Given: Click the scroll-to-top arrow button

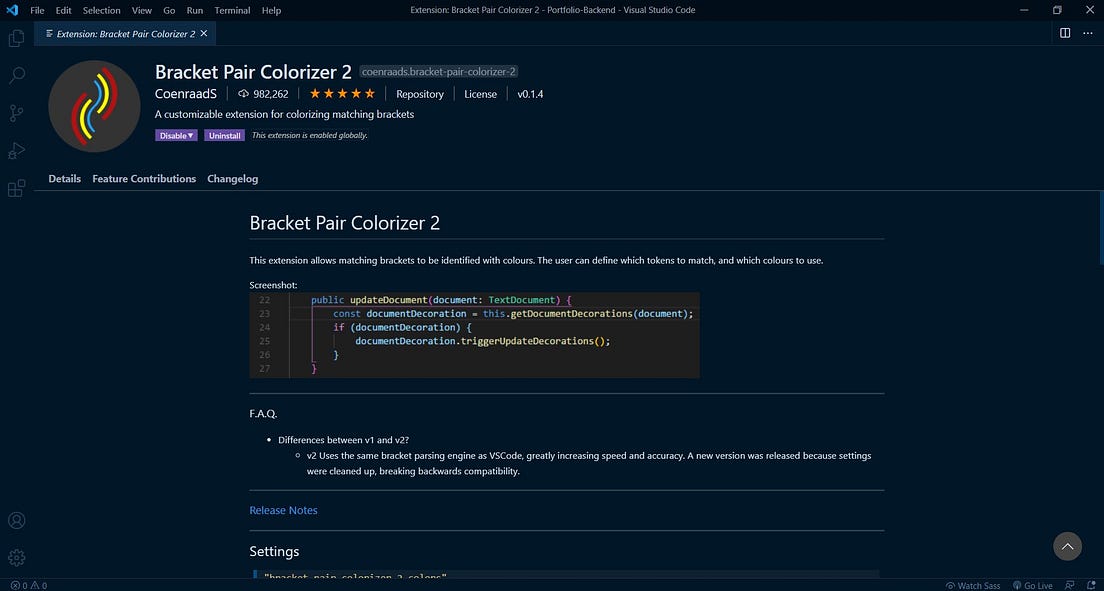Looking at the screenshot, I should (x=1067, y=546).
